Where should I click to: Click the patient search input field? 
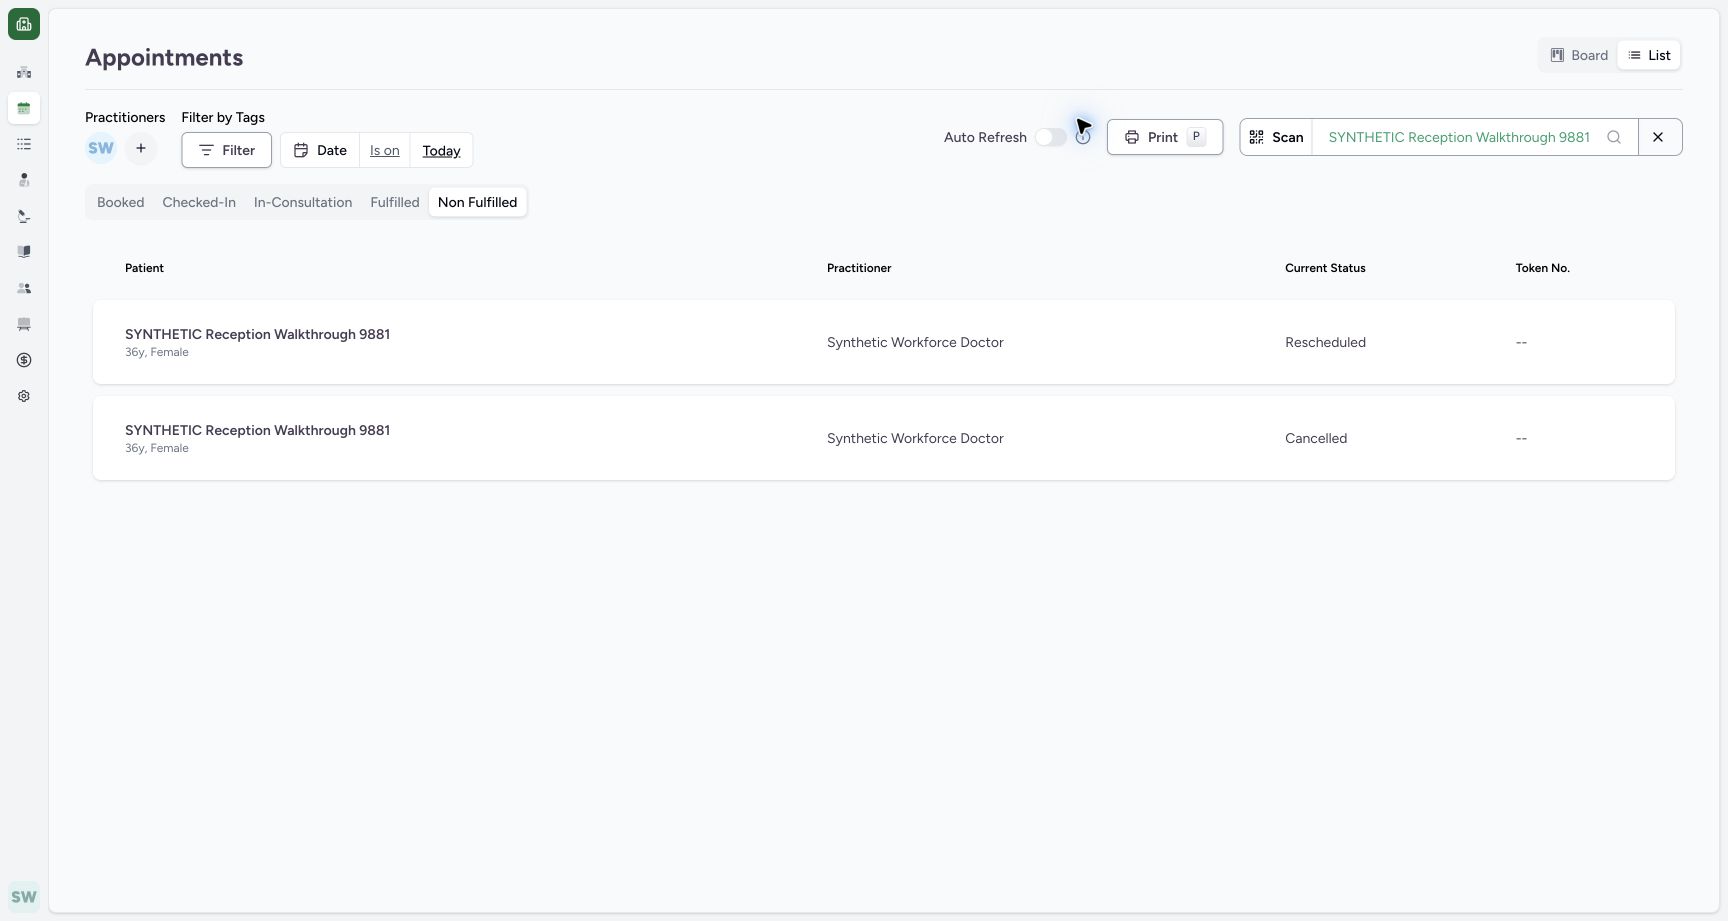click(1475, 137)
